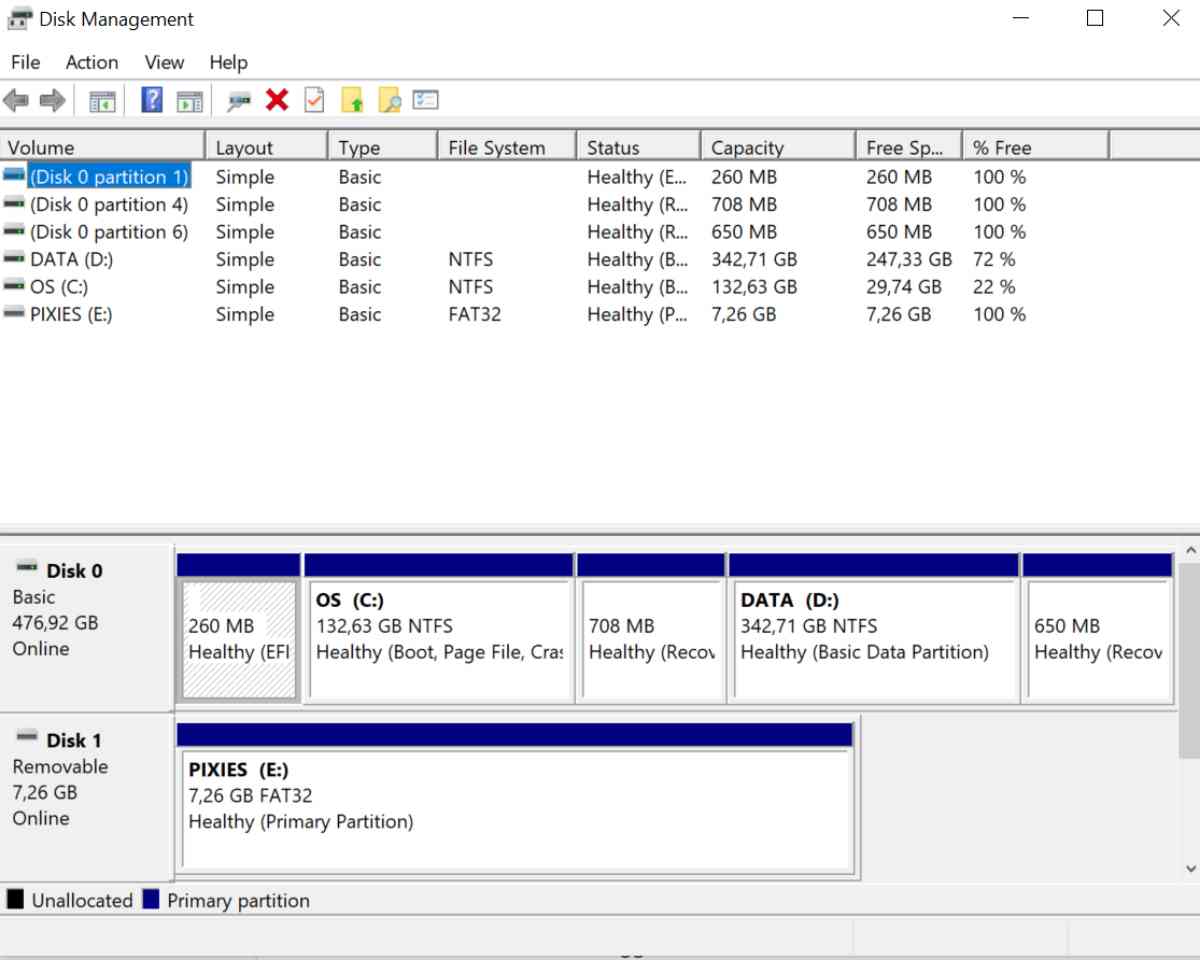The width and height of the screenshot is (1200, 960).
Task: Click the Back arrow in the toolbar
Action: 16,100
